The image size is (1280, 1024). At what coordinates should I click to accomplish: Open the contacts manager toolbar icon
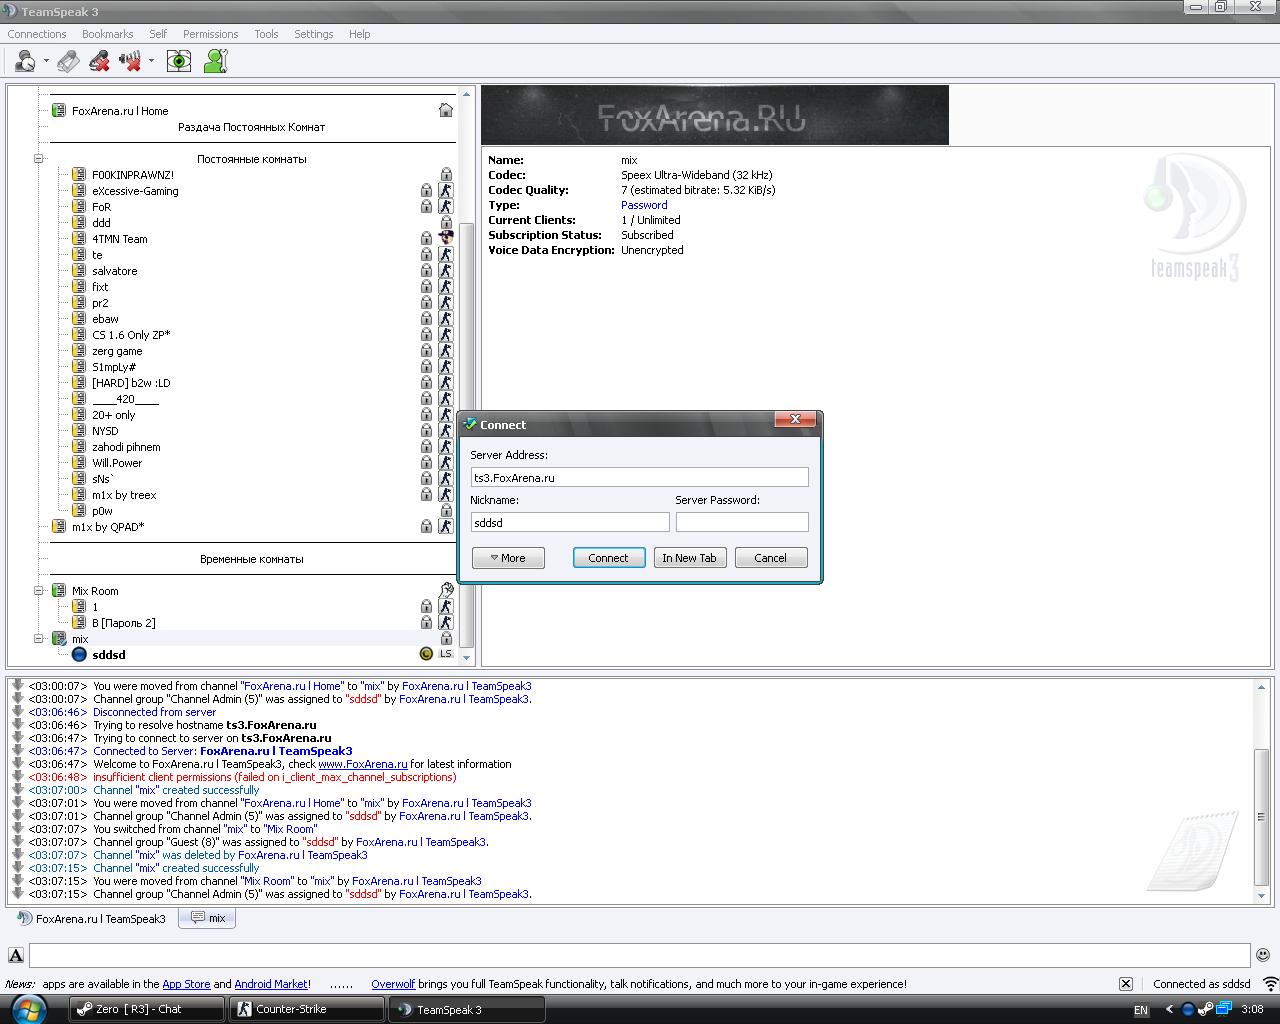pyautogui.click(x=215, y=62)
